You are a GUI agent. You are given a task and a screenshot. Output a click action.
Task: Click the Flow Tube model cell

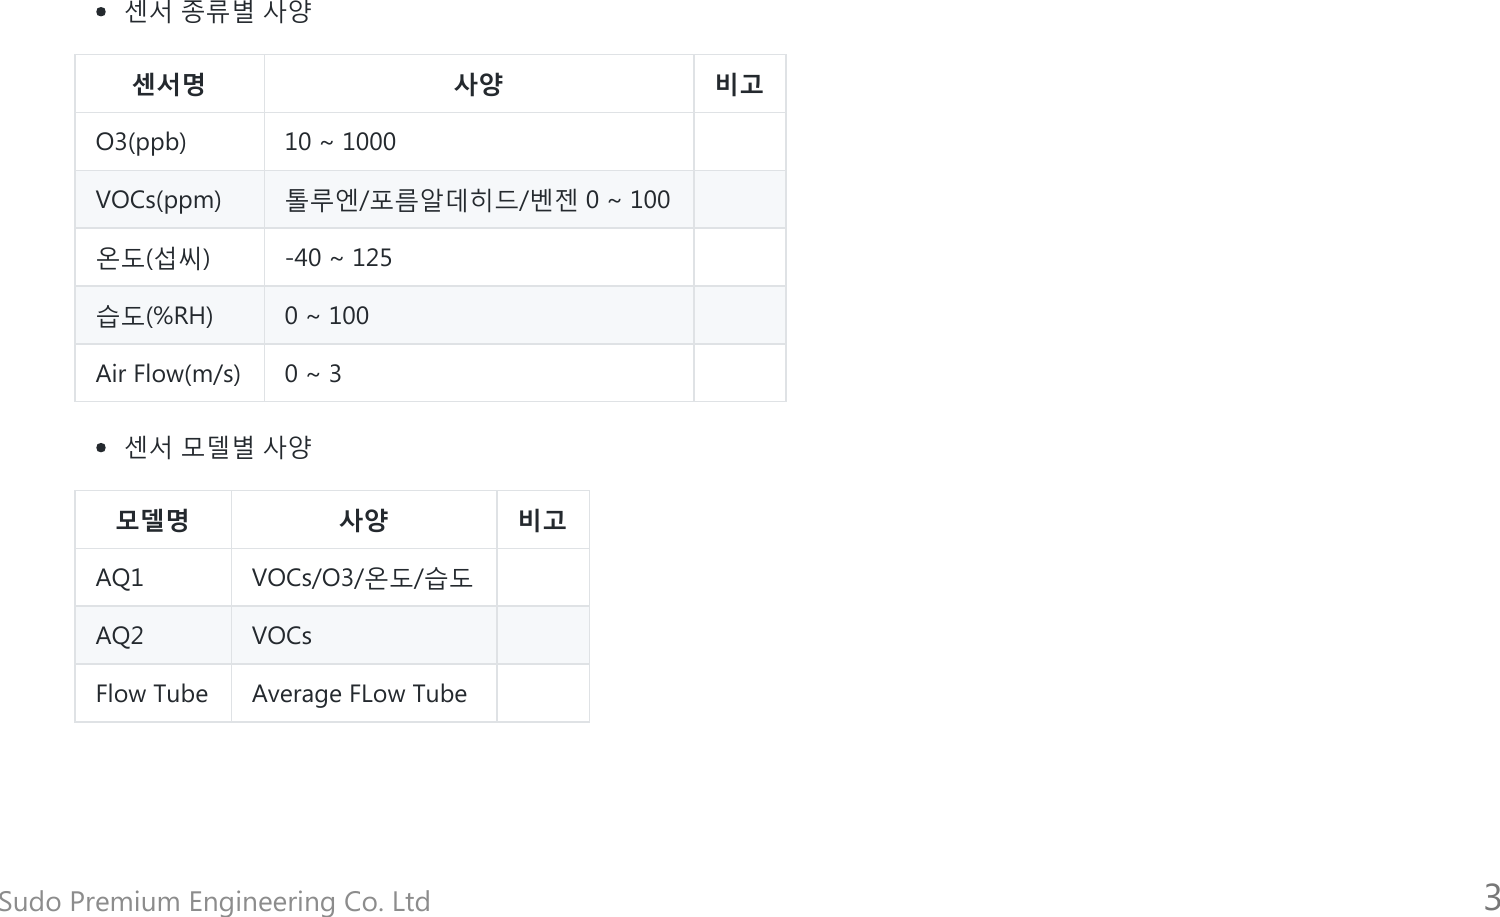(152, 694)
